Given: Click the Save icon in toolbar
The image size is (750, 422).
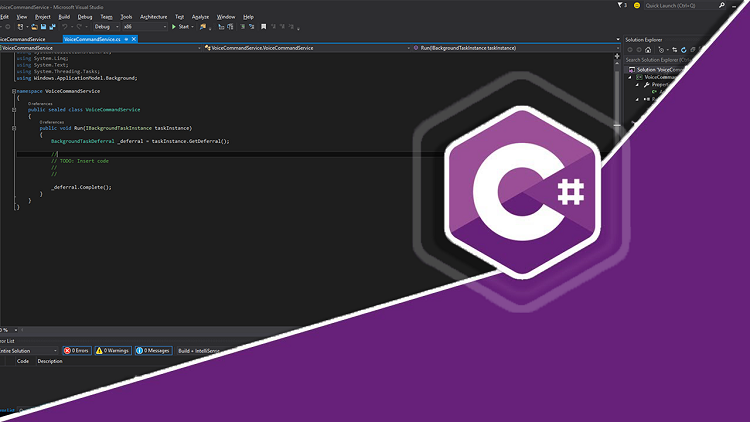Looking at the screenshot, I should point(44,27).
